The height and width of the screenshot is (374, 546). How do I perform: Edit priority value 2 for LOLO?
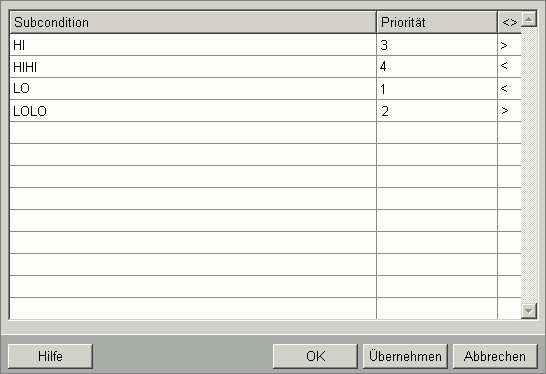pyautogui.click(x=437, y=111)
